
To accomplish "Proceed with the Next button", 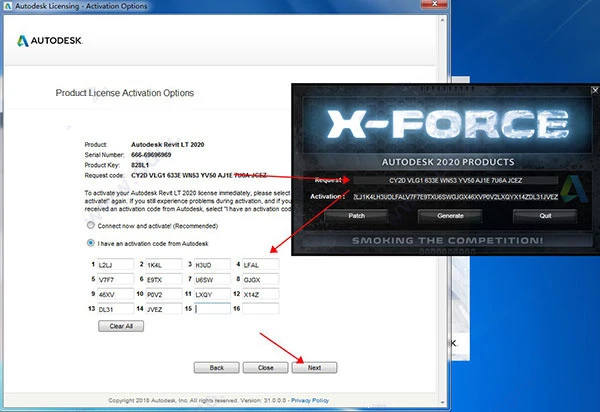I will (x=315, y=368).
